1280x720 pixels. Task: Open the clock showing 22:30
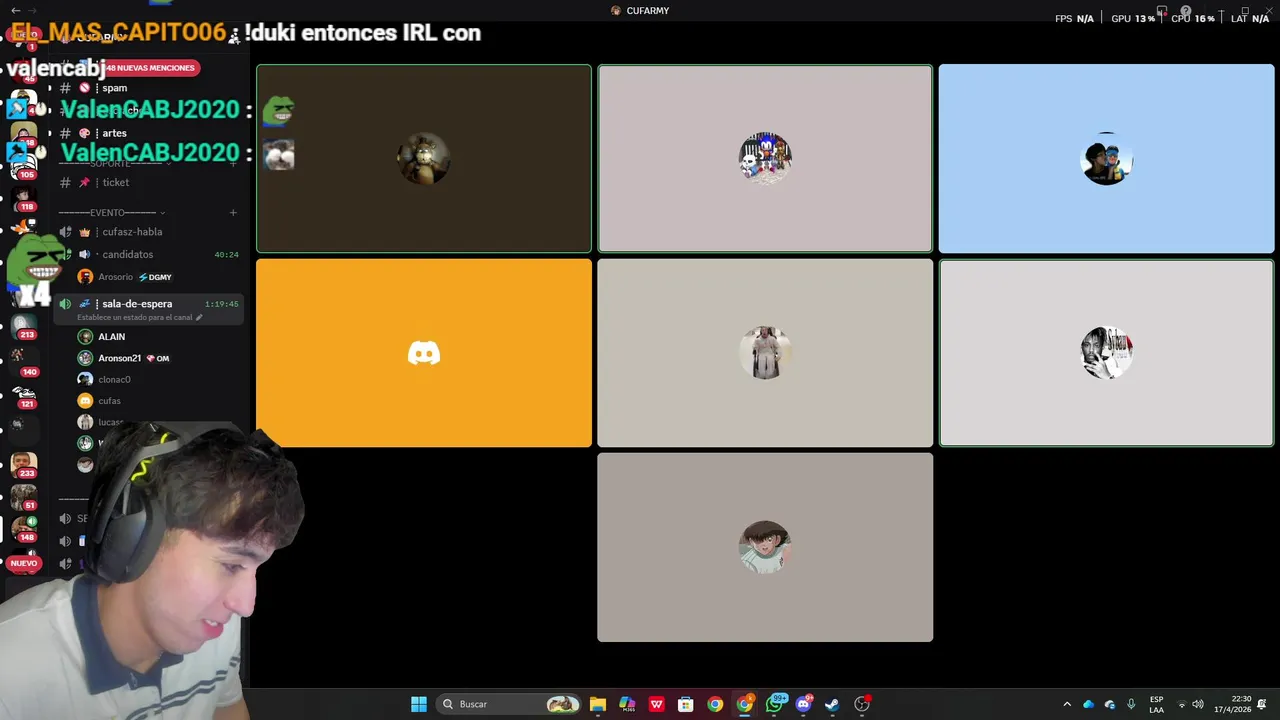click(1232, 704)
